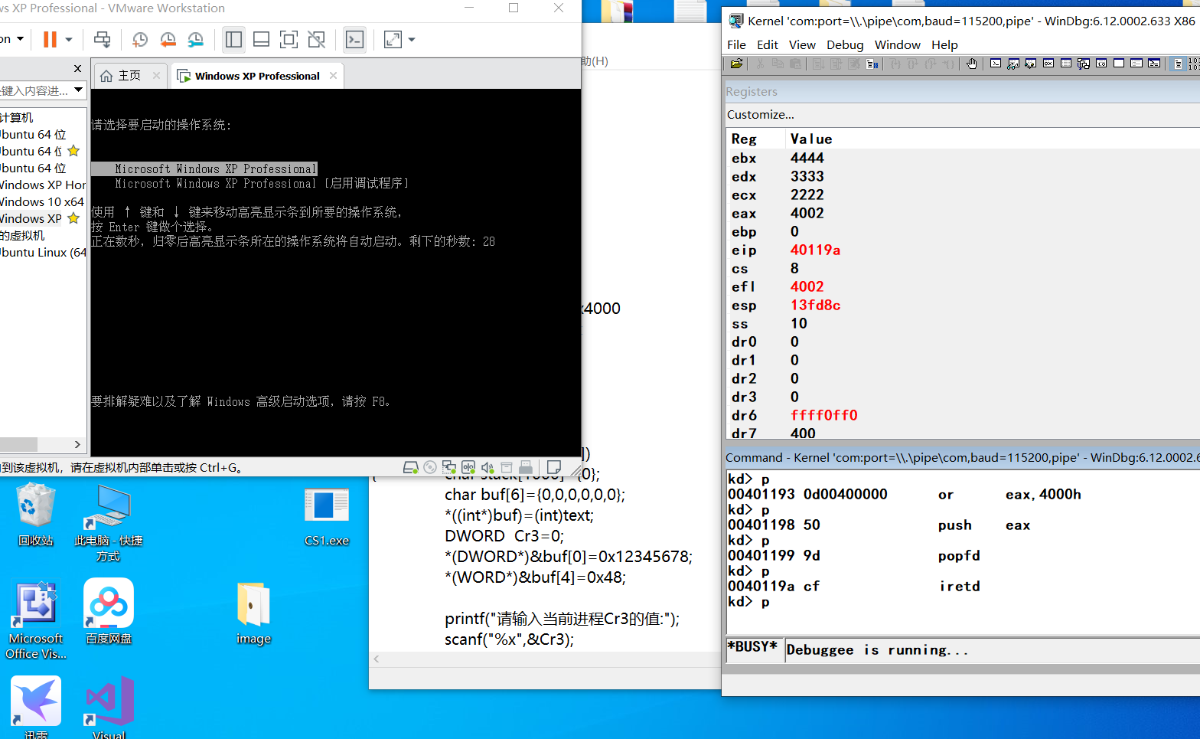Viewport: 1200px width, 739px height.
Task: Click Send Ctrl+Alt+Del icon in VMware toolbar
Action: point(102,40)
